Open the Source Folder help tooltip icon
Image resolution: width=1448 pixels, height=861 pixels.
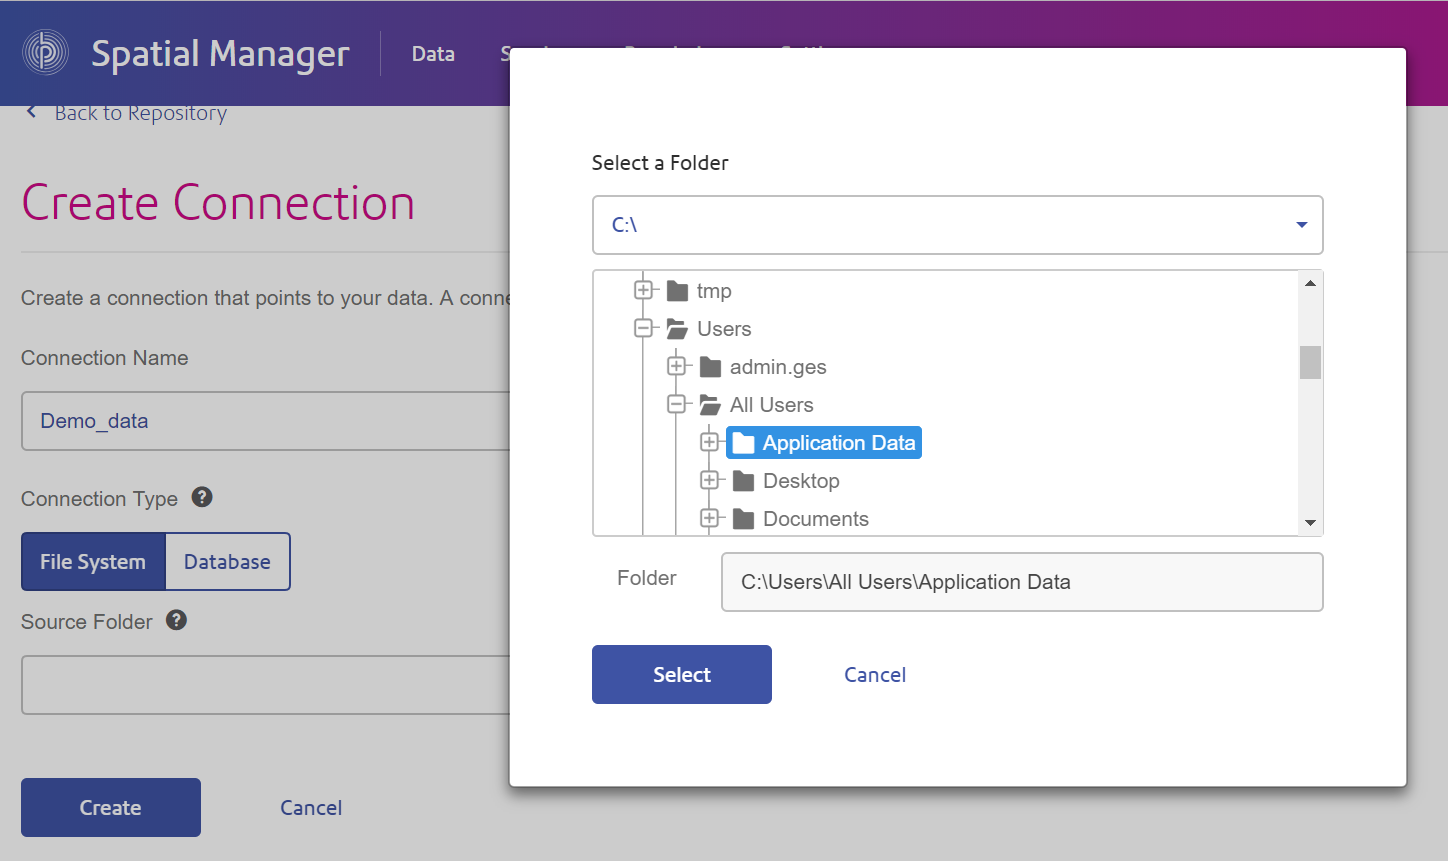pos(176,621)
